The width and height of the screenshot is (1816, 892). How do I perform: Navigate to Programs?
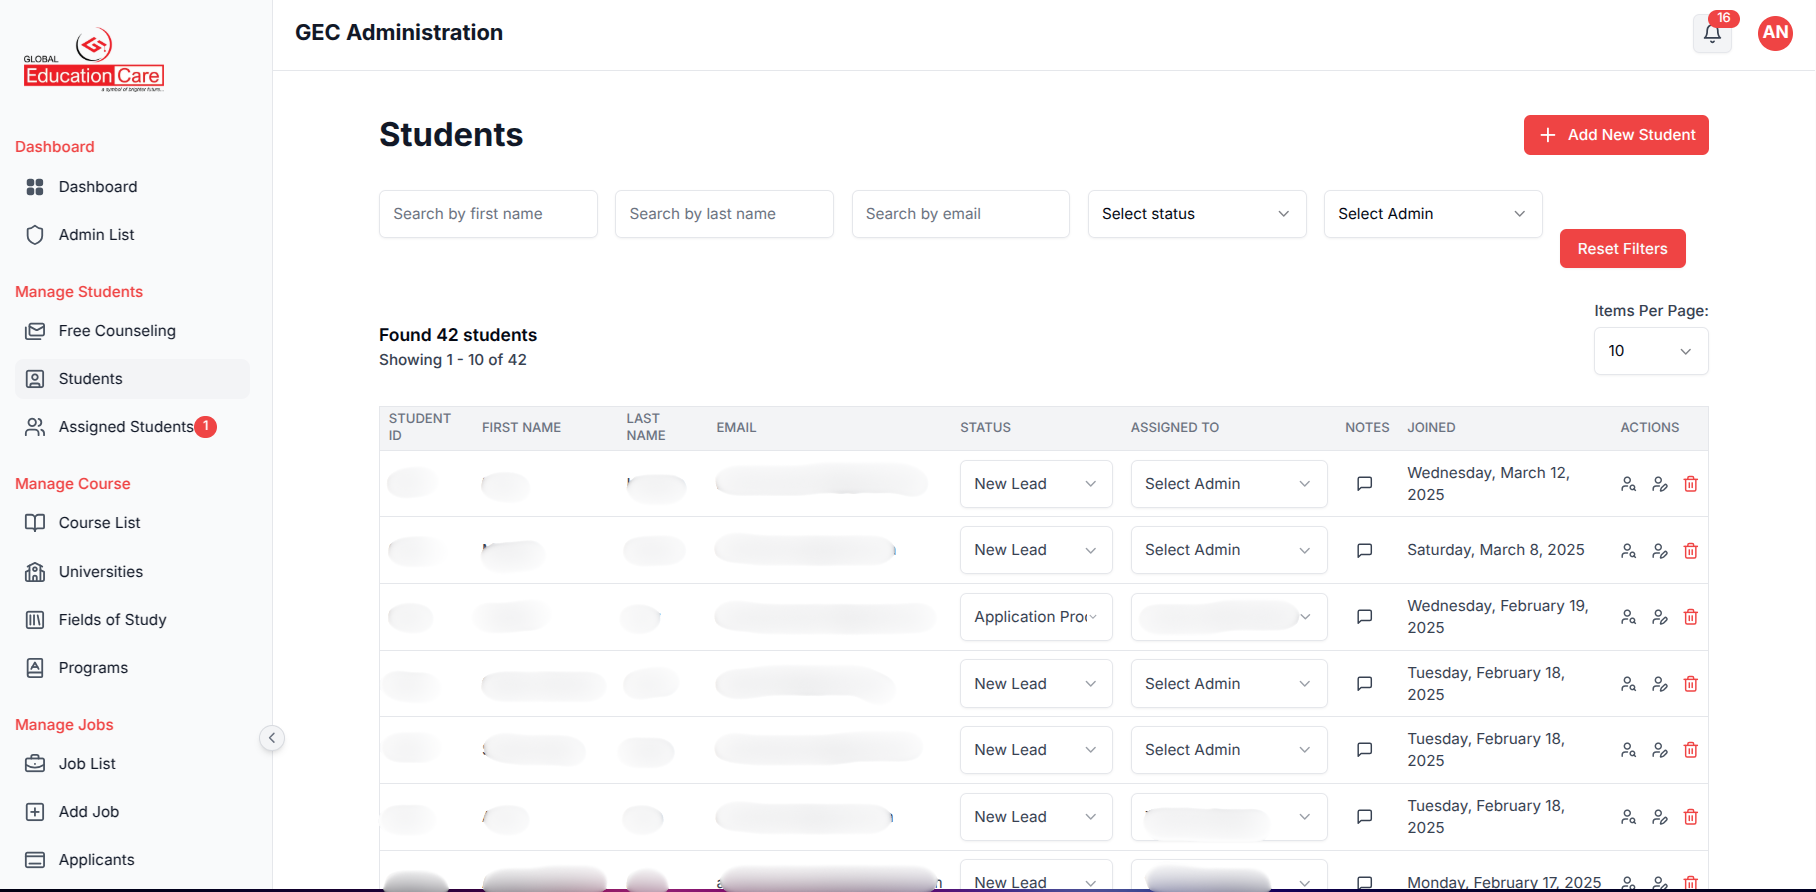tap(132, 668)
